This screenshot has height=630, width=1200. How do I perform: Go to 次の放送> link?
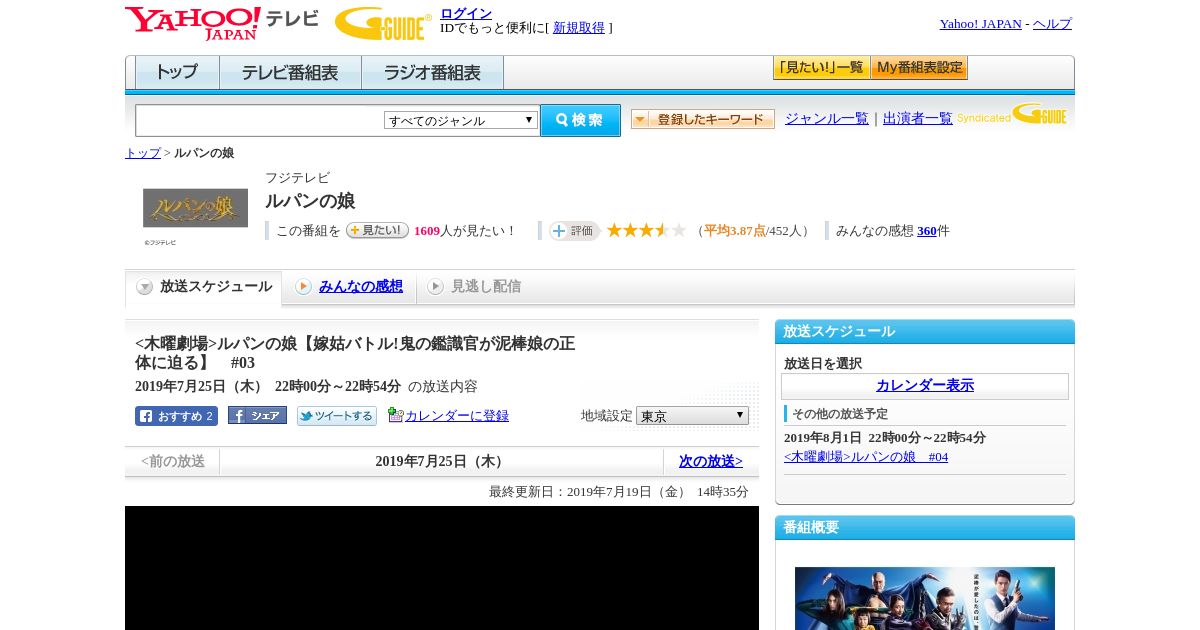pos(711,461)
